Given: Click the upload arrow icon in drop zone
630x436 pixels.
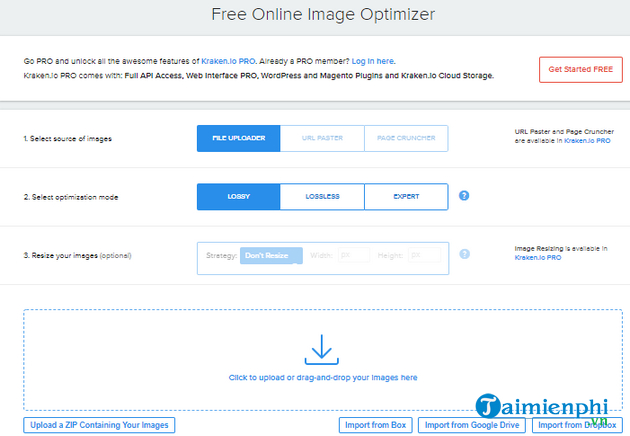Looking at the screenshot, I should [x=321, y=350].
